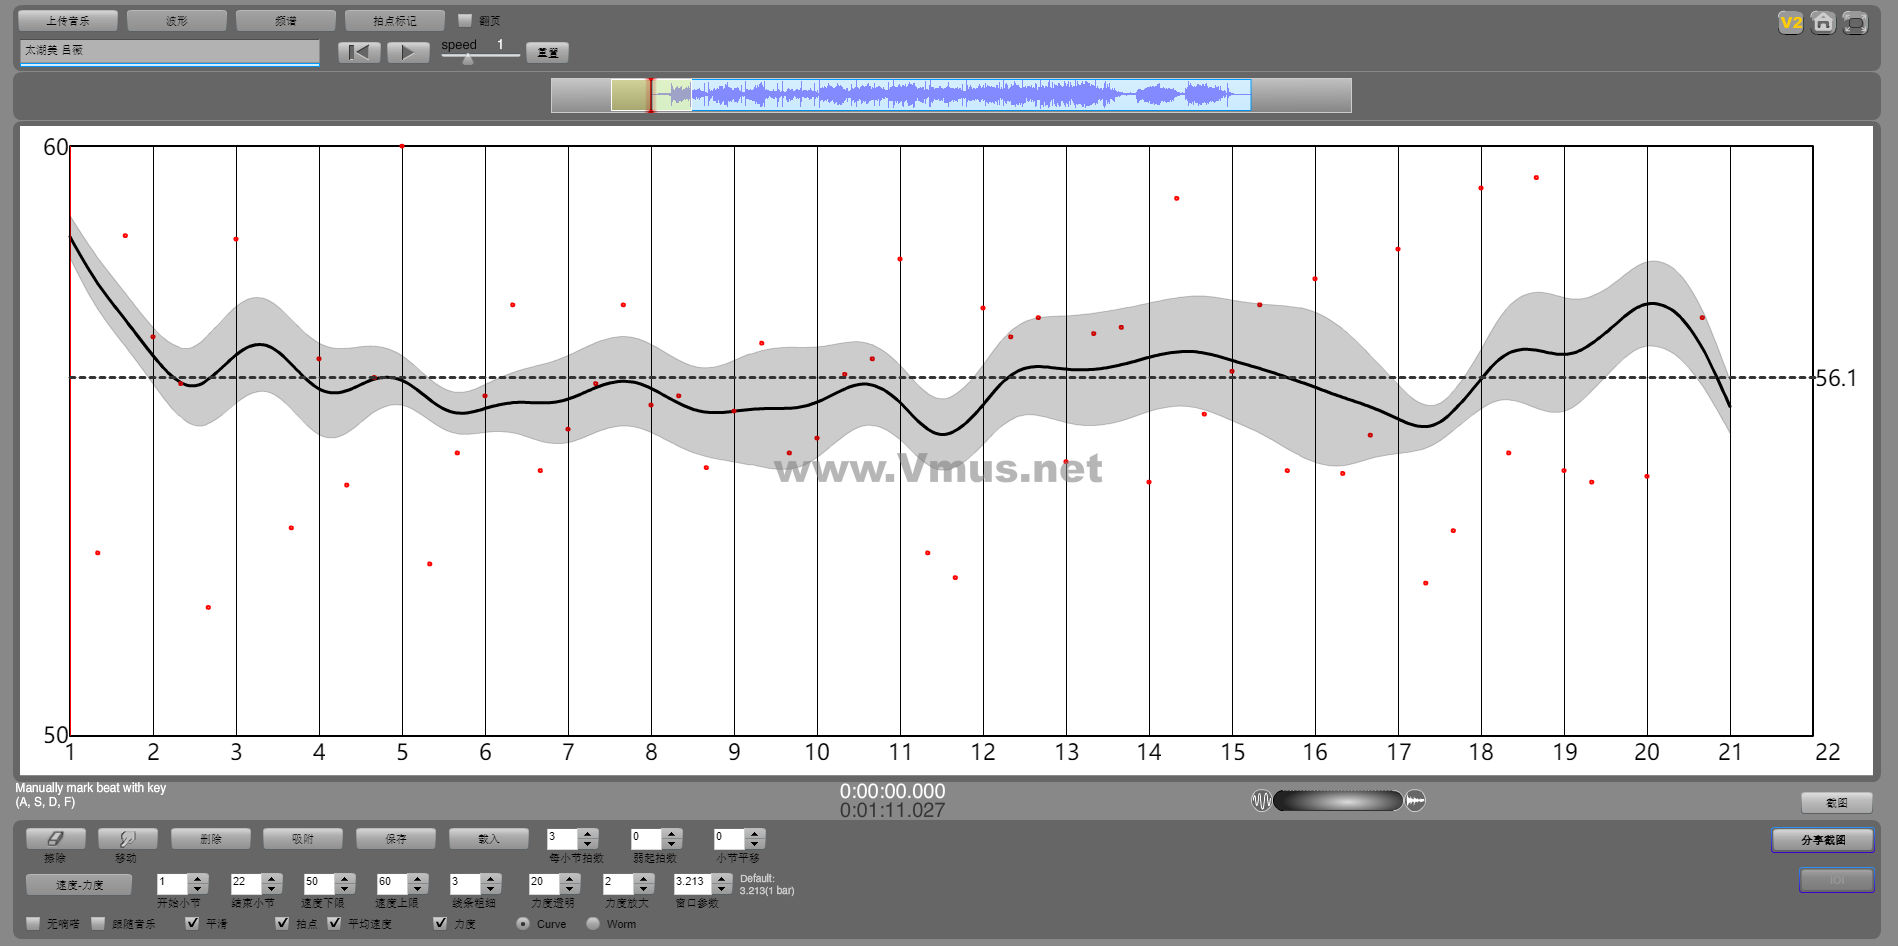Select the Worm radio button
Screen dimensions: 1898x946
pyautogui.click(x=593, y=924)
